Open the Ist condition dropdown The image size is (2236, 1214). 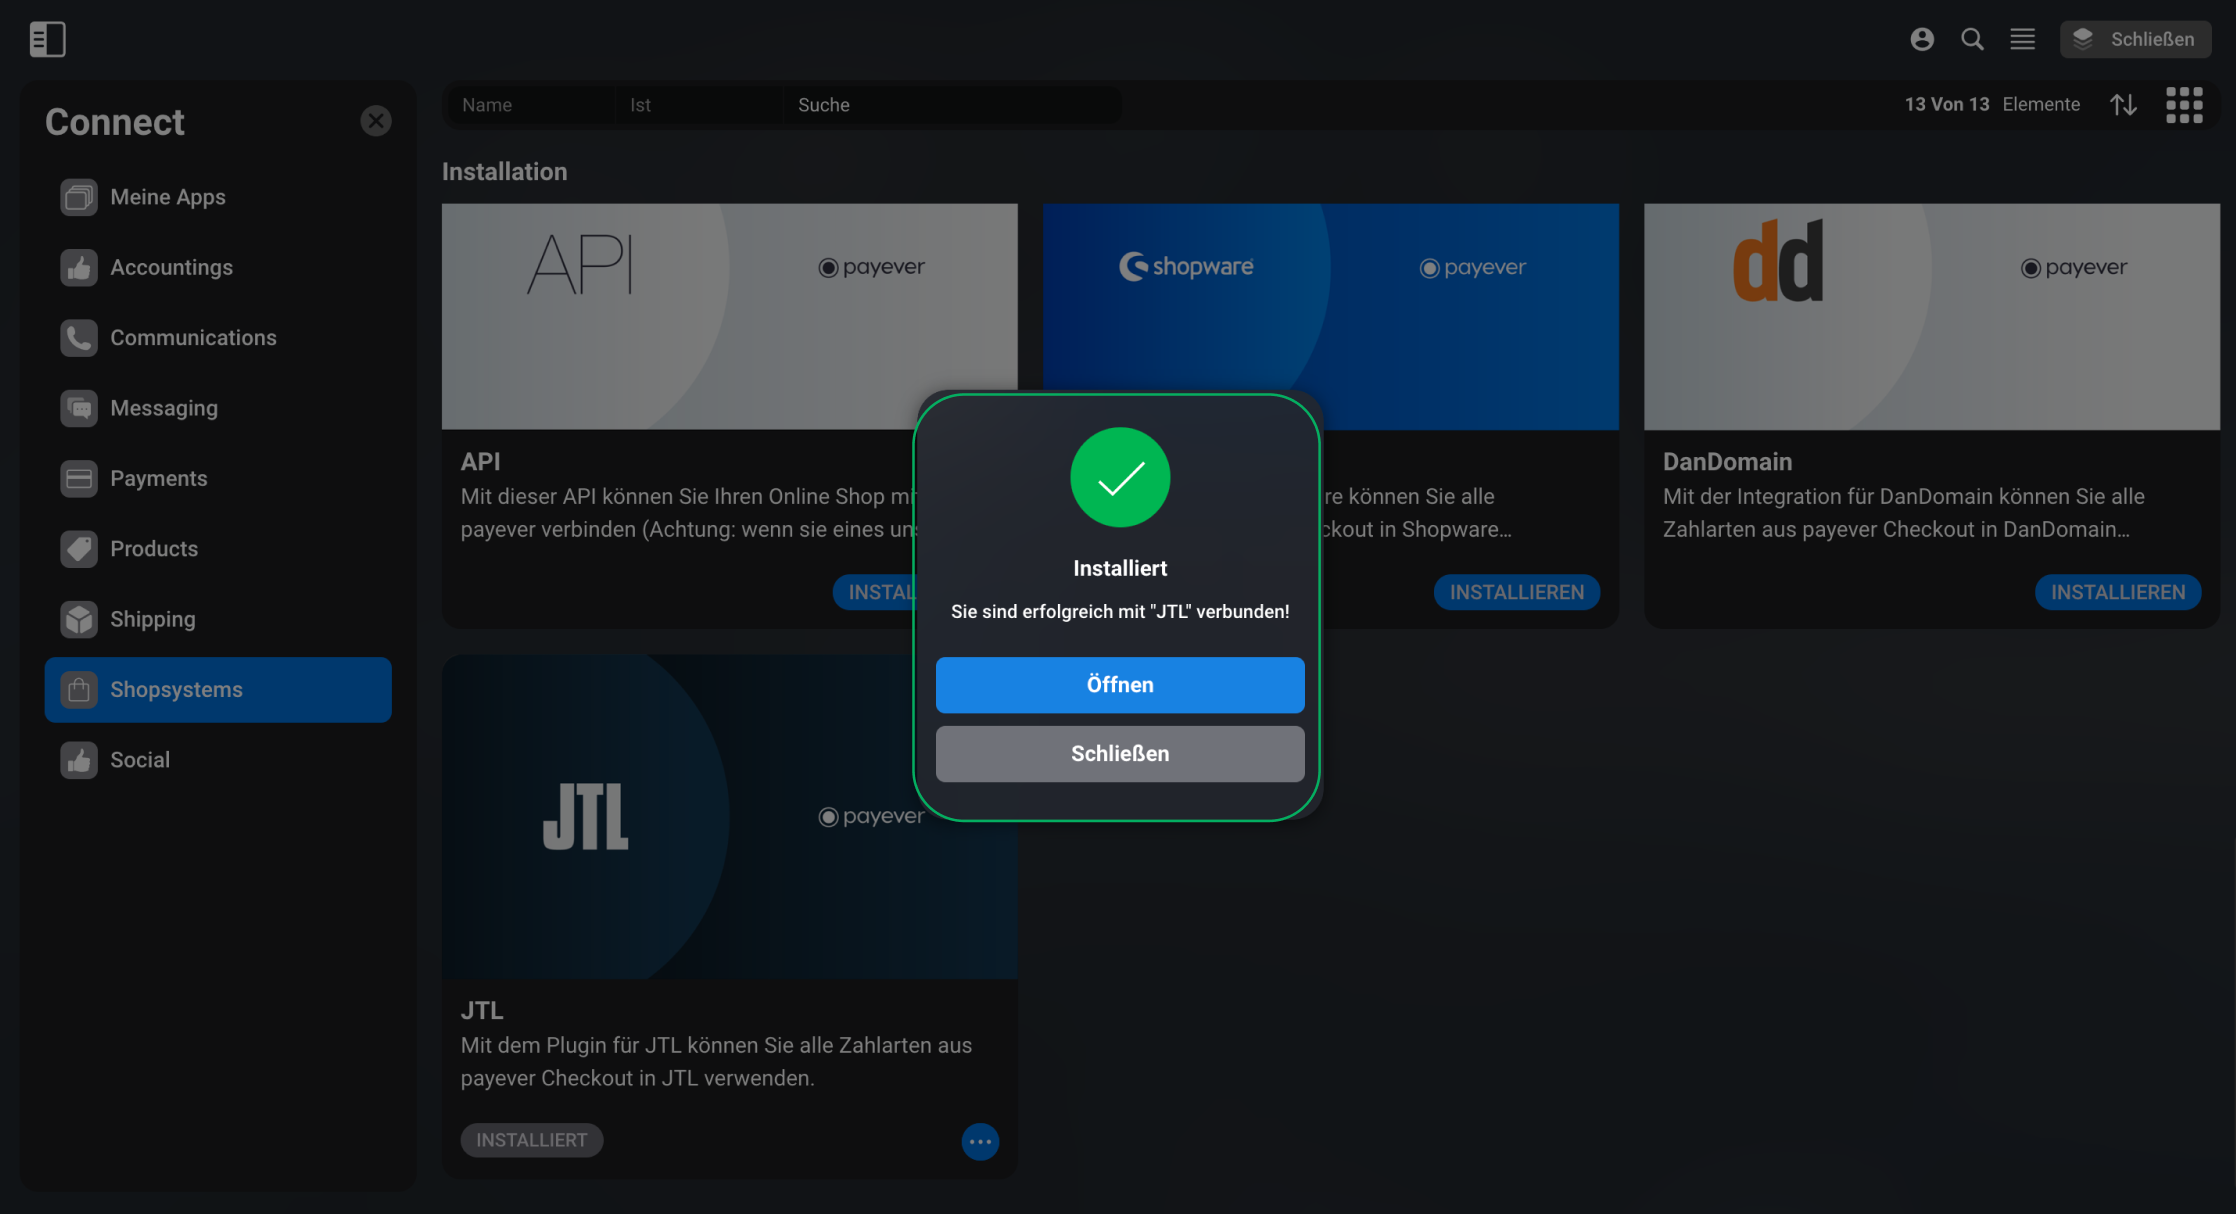pos(698,105)
